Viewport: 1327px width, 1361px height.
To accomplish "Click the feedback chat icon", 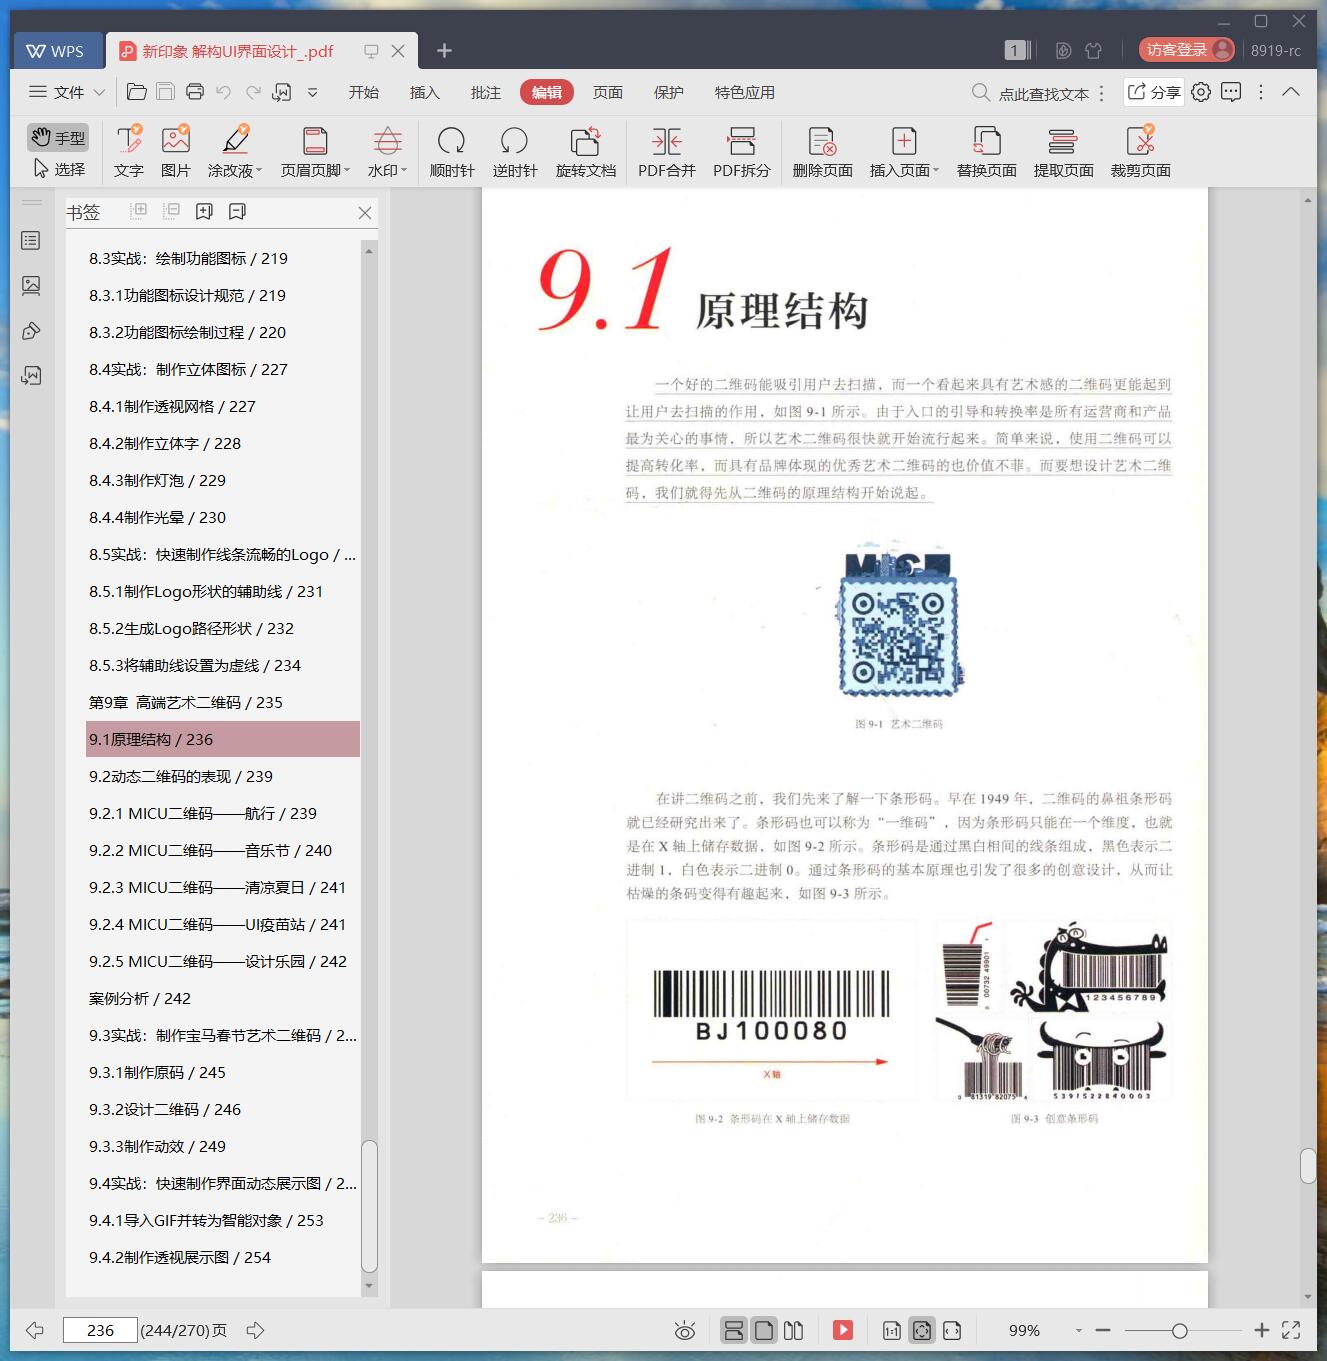I will 1231,92.
